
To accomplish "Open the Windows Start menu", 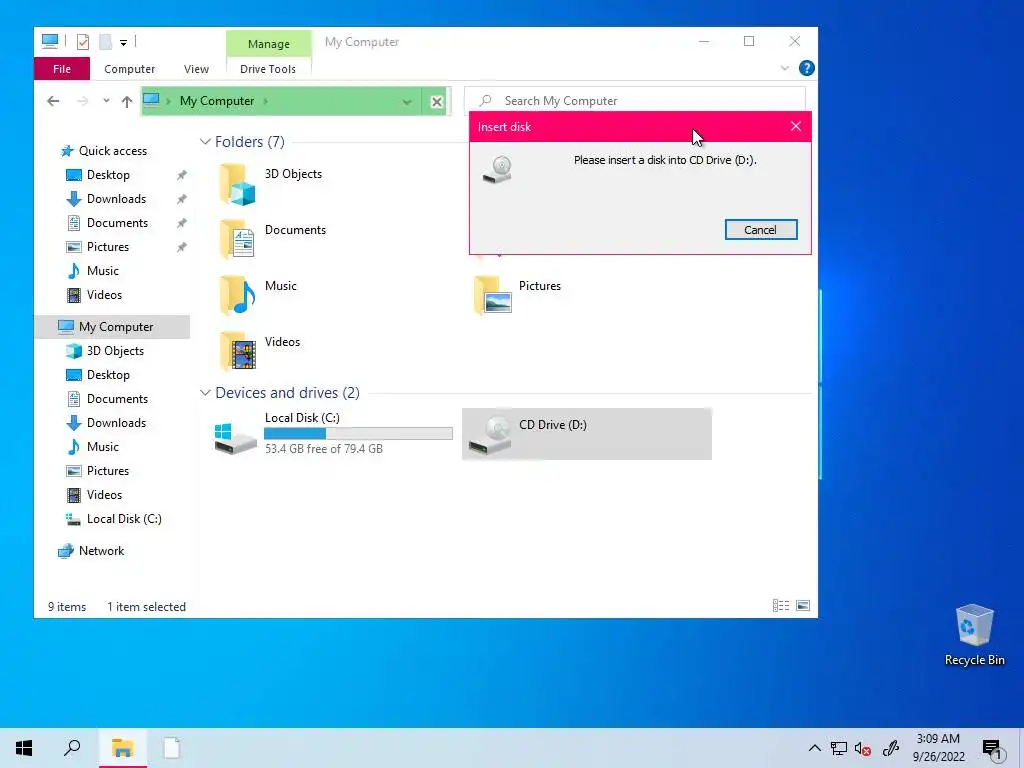I will click(24, 748).
